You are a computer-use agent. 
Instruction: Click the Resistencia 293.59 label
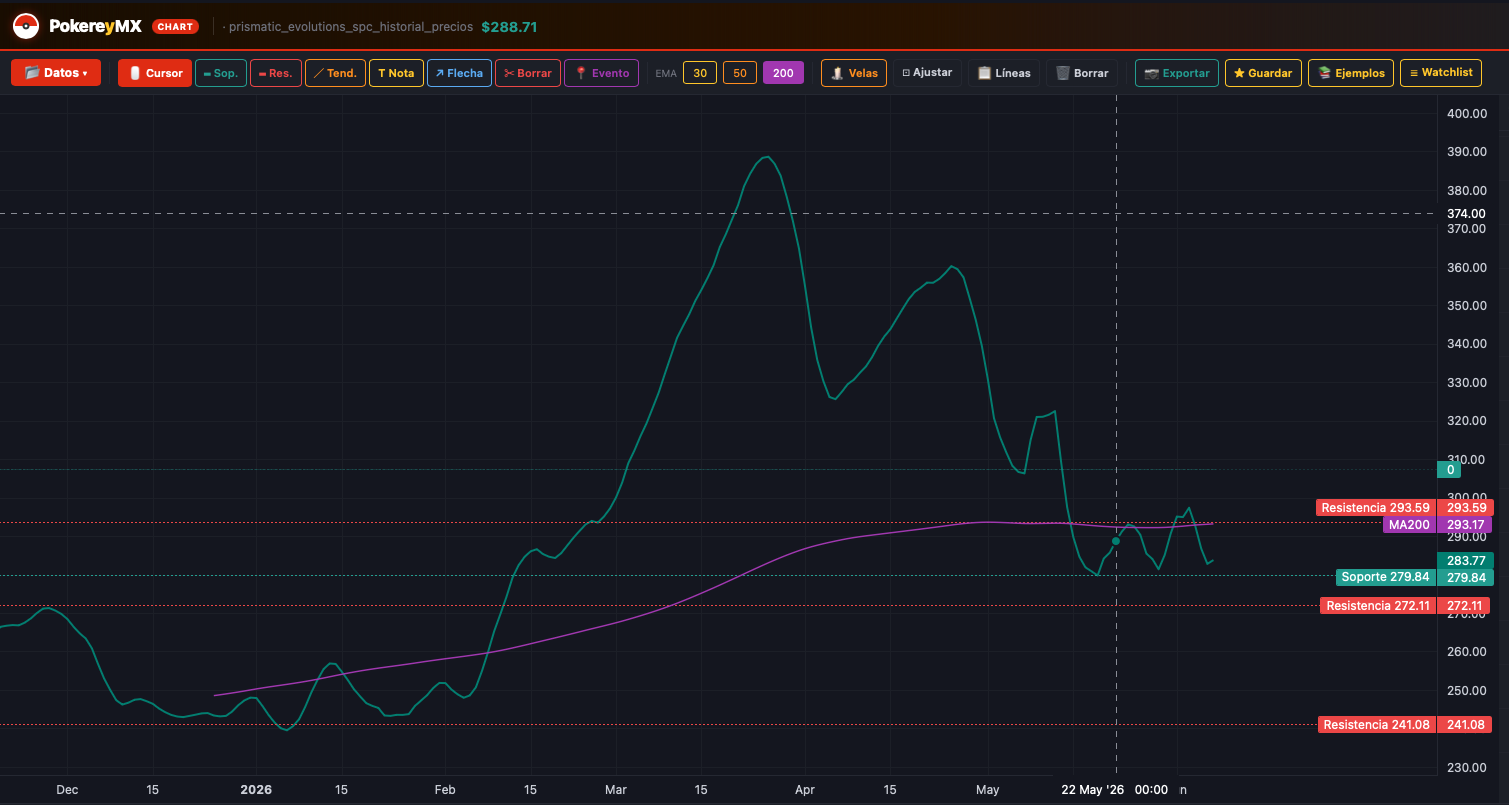(1375, 508)
